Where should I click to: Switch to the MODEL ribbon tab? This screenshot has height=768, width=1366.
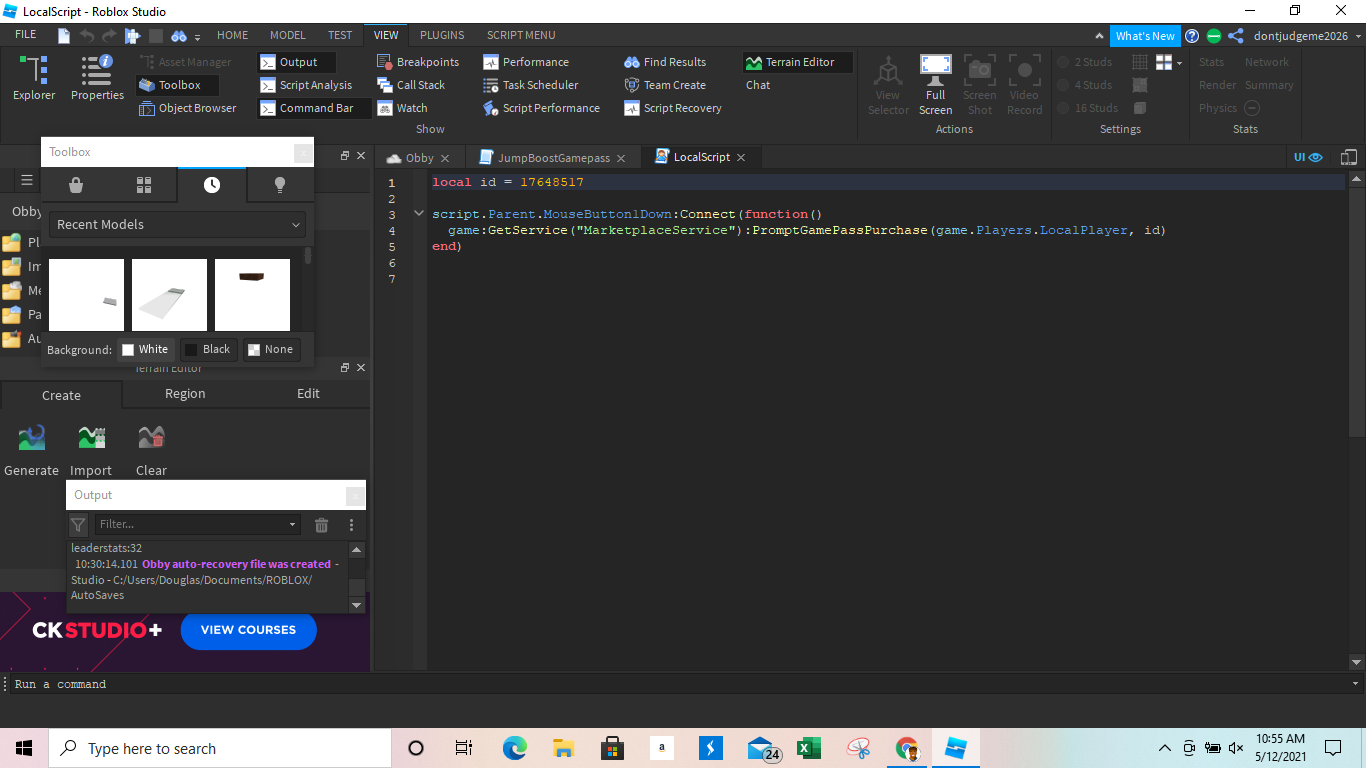(x=288, y=35)
